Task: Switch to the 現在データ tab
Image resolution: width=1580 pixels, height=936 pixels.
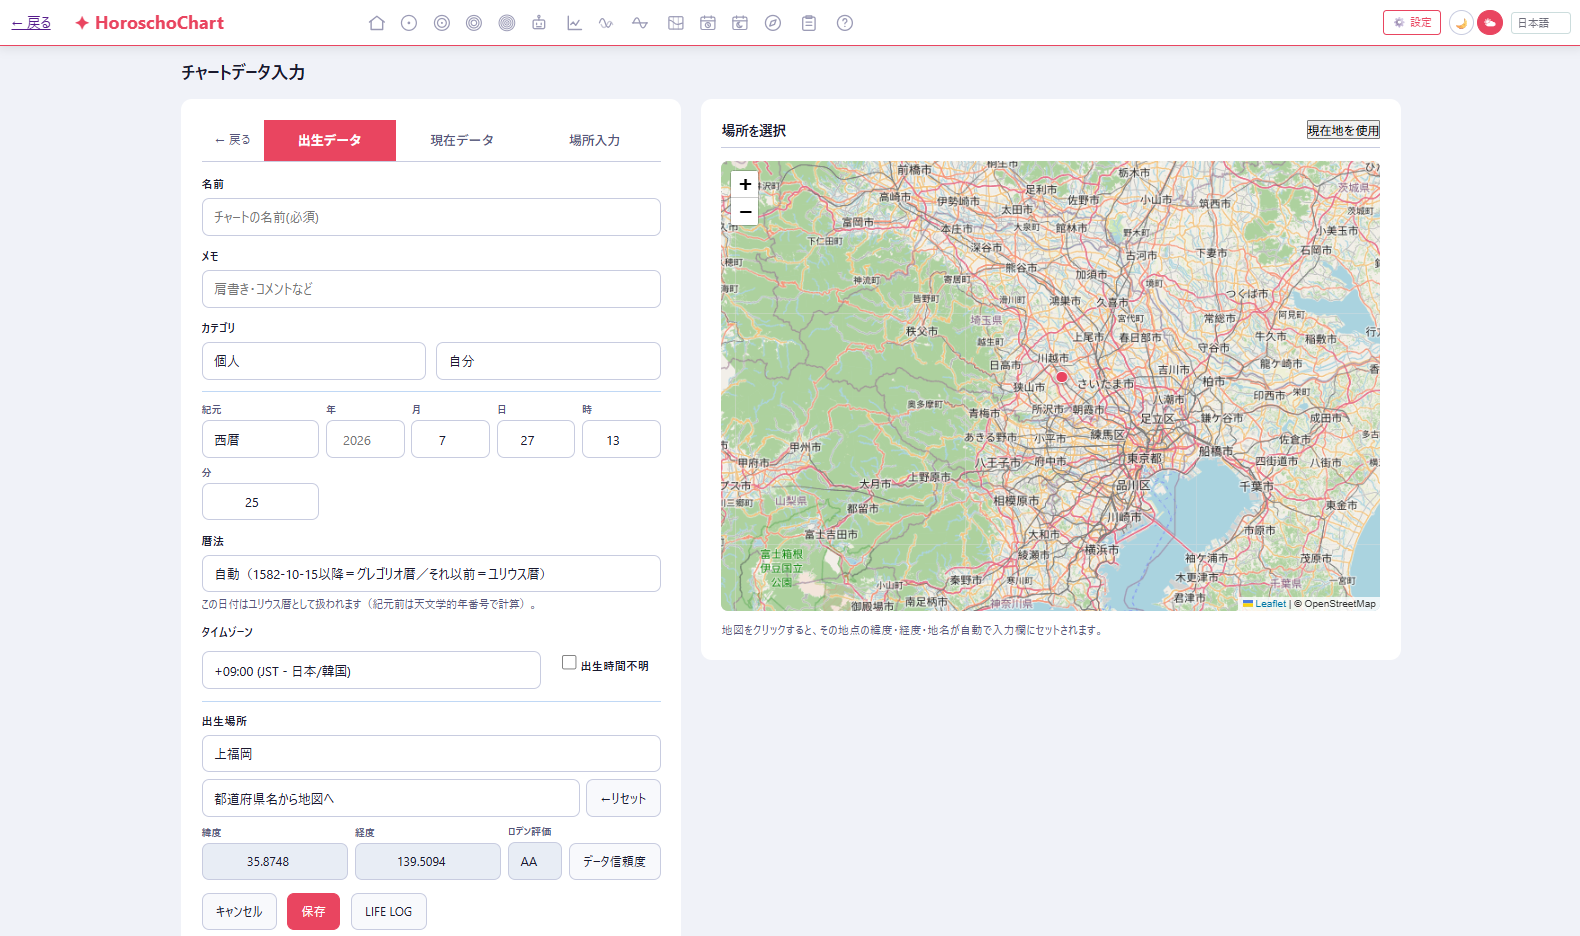Action: point(462,140)
